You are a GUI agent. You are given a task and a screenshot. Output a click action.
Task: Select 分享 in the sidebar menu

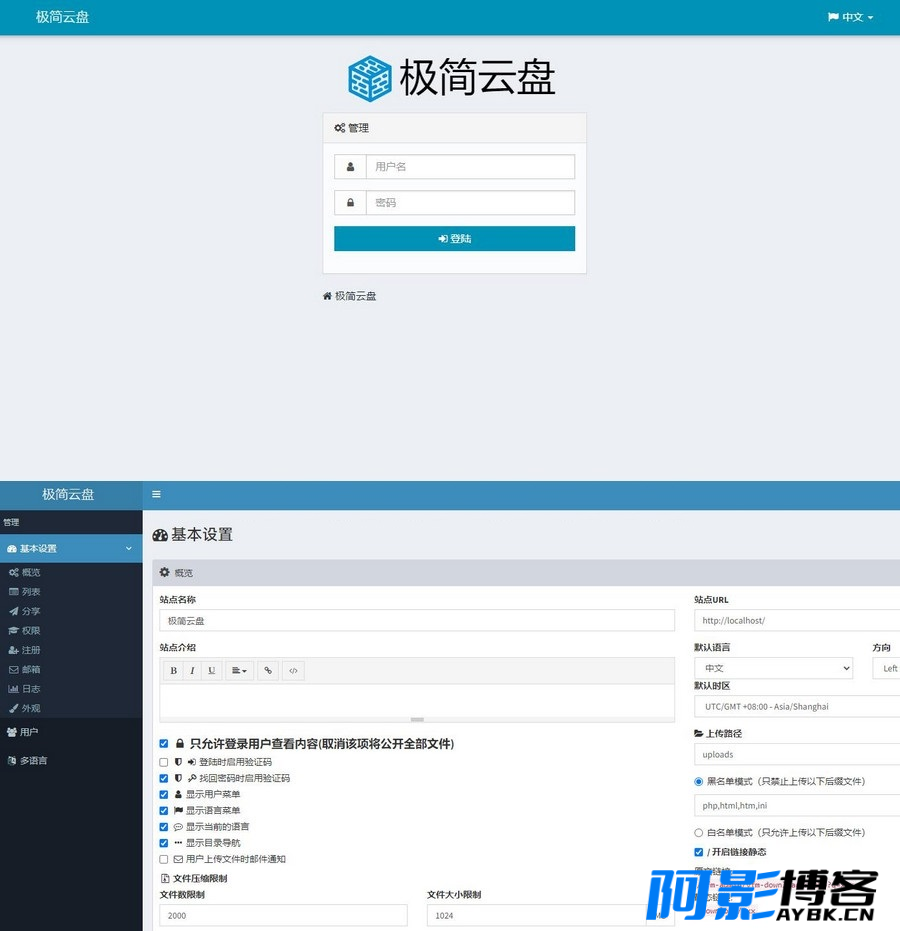[31, 611]
